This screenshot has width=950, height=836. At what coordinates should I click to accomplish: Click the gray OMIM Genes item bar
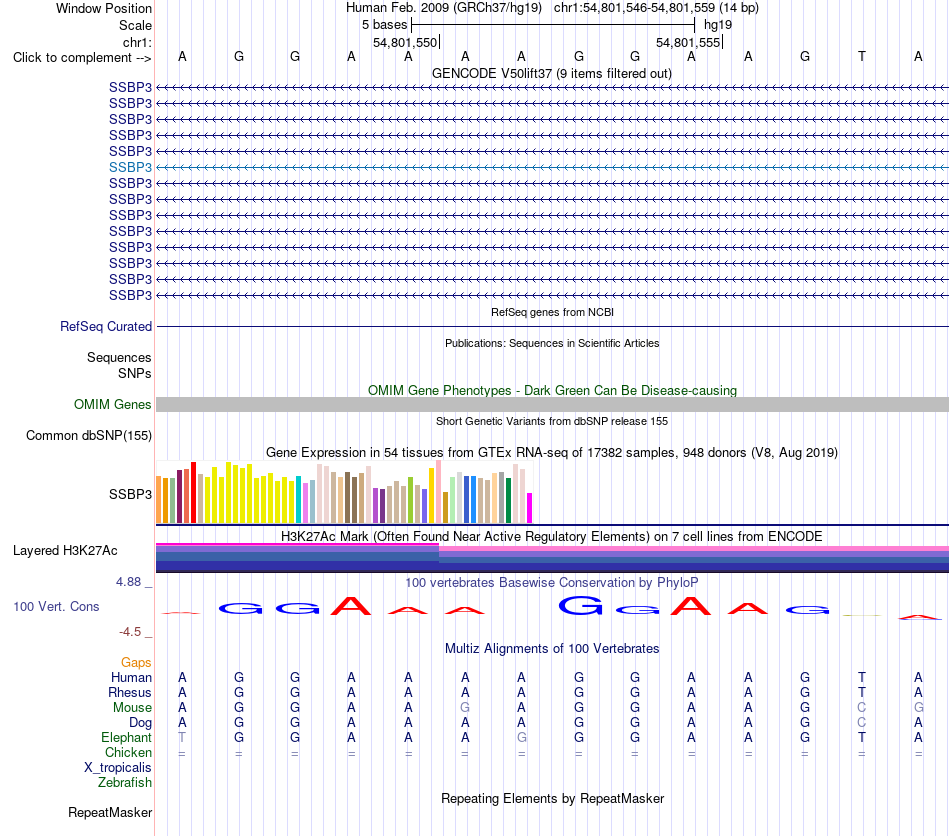click(x=552, y=405)
